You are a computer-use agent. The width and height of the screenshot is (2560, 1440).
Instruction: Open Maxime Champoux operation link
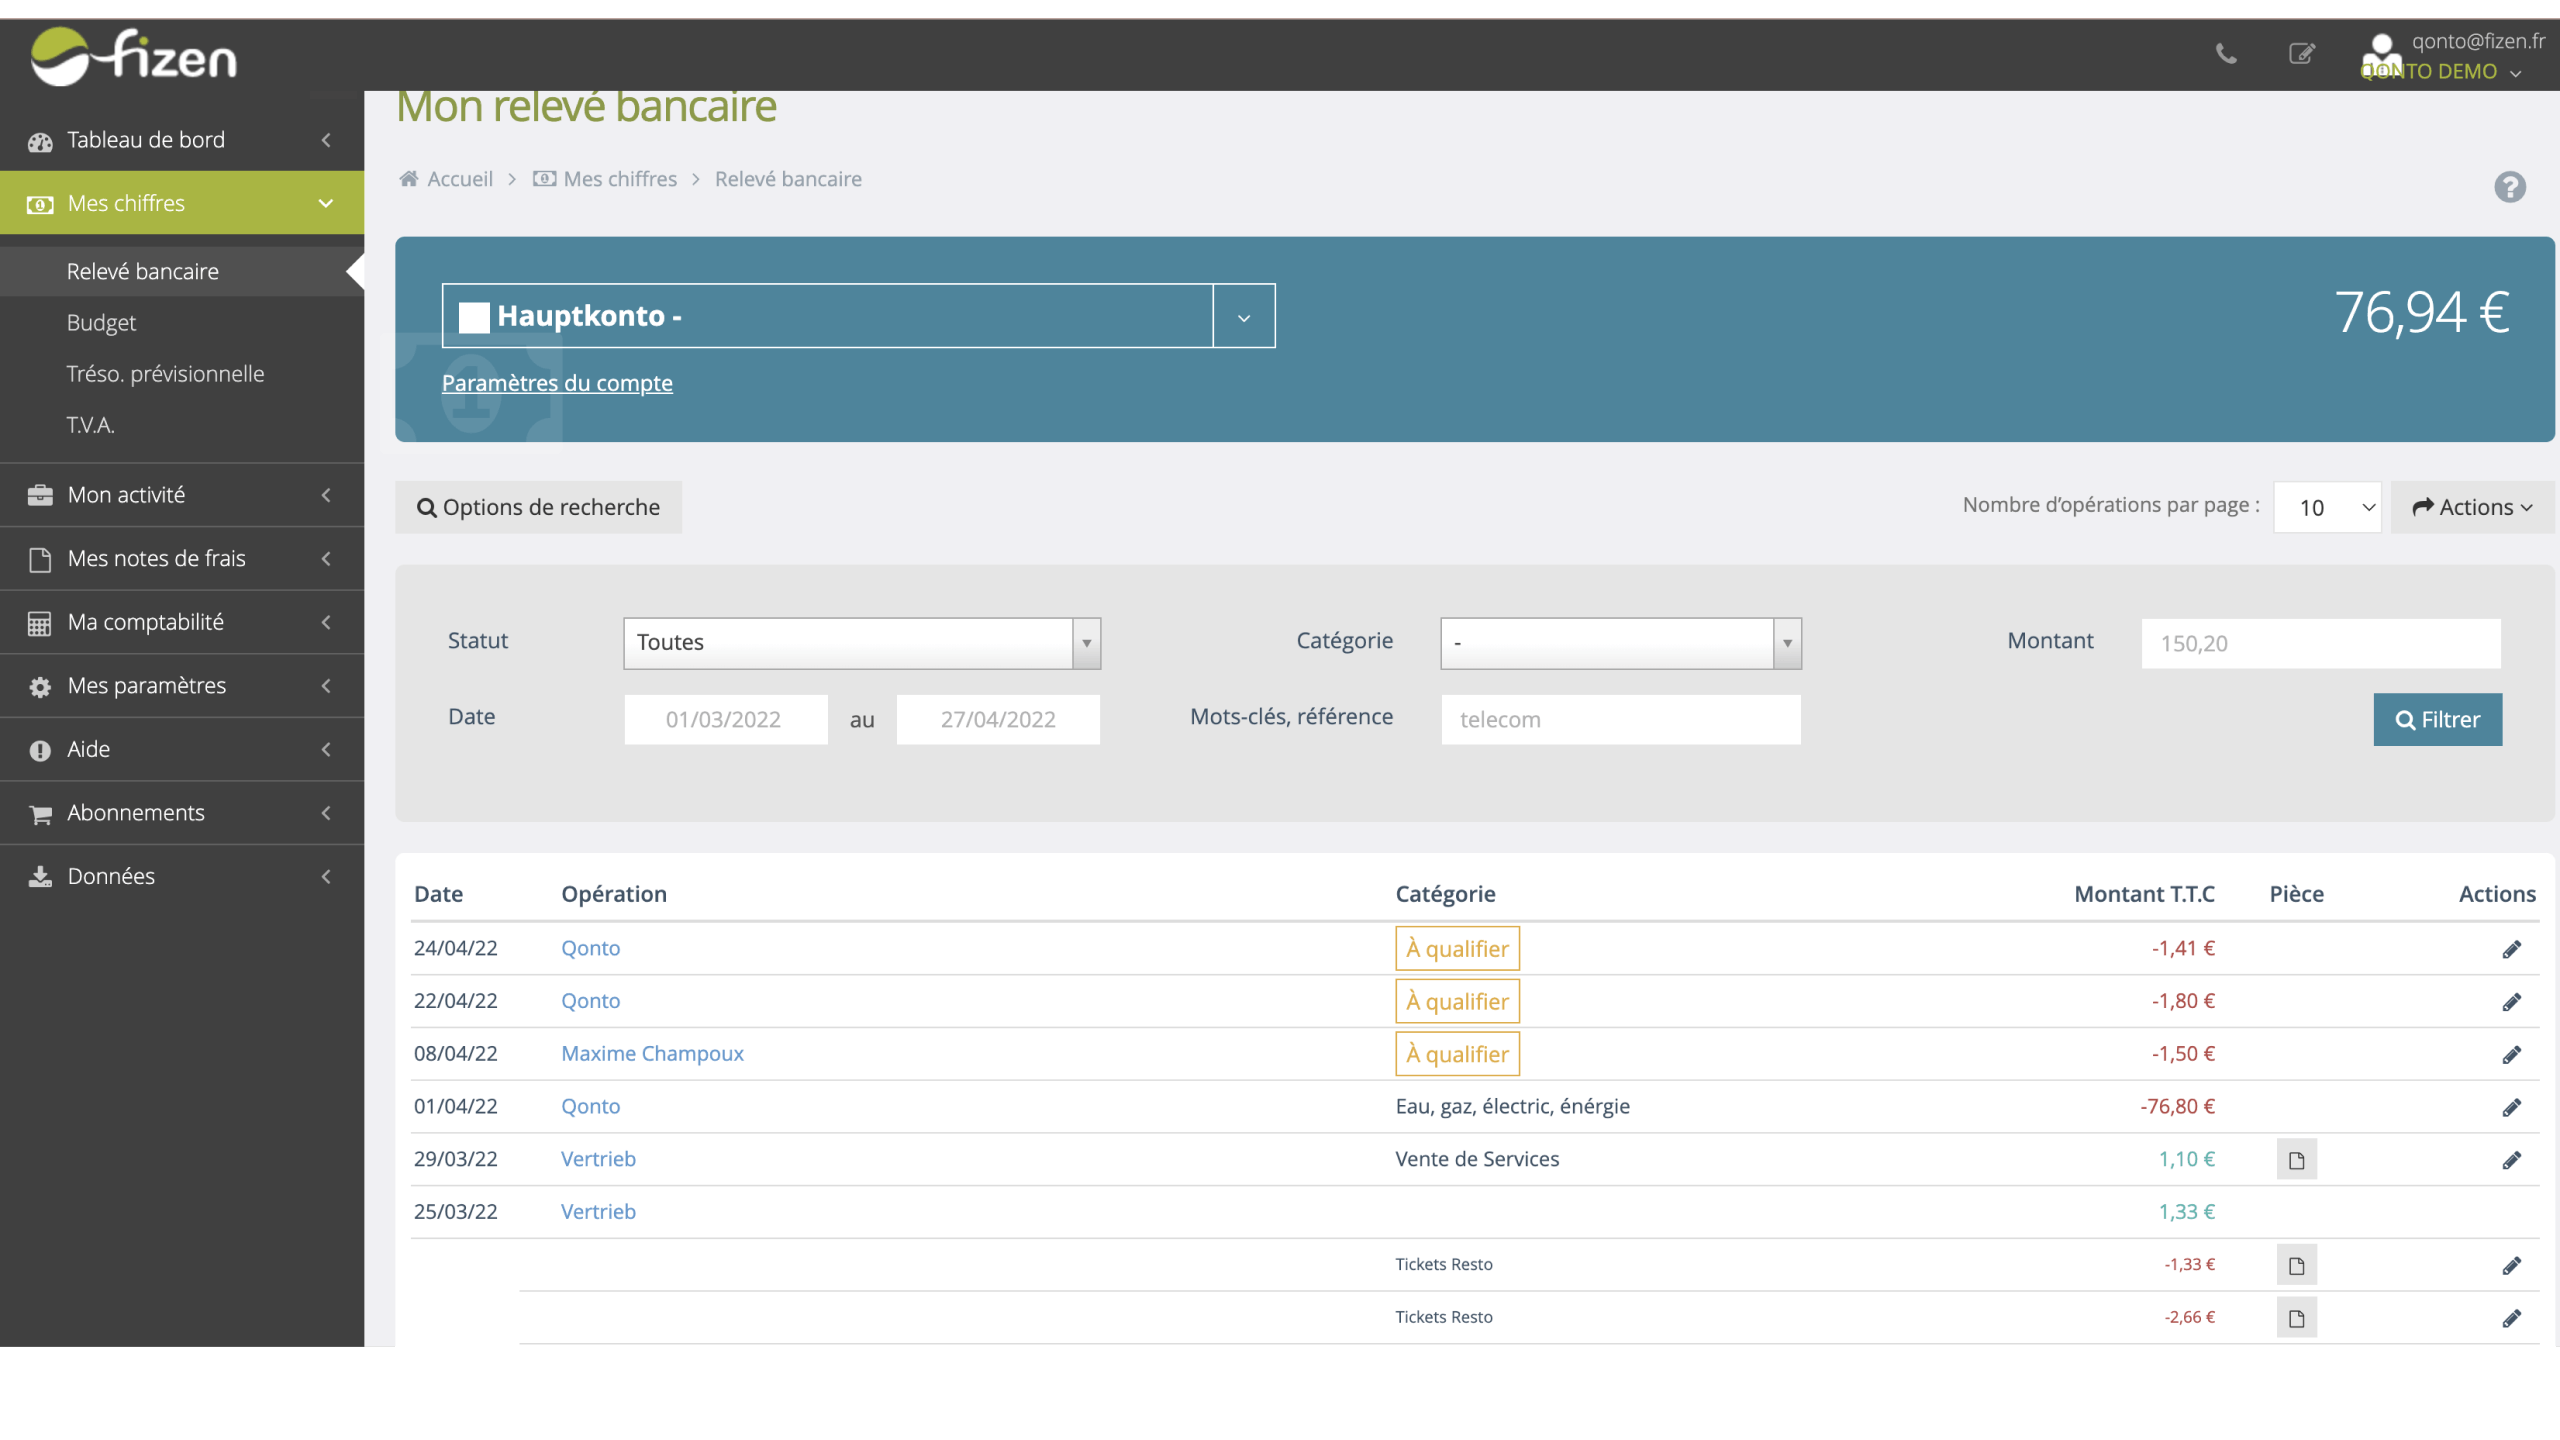coord(652,1054)
